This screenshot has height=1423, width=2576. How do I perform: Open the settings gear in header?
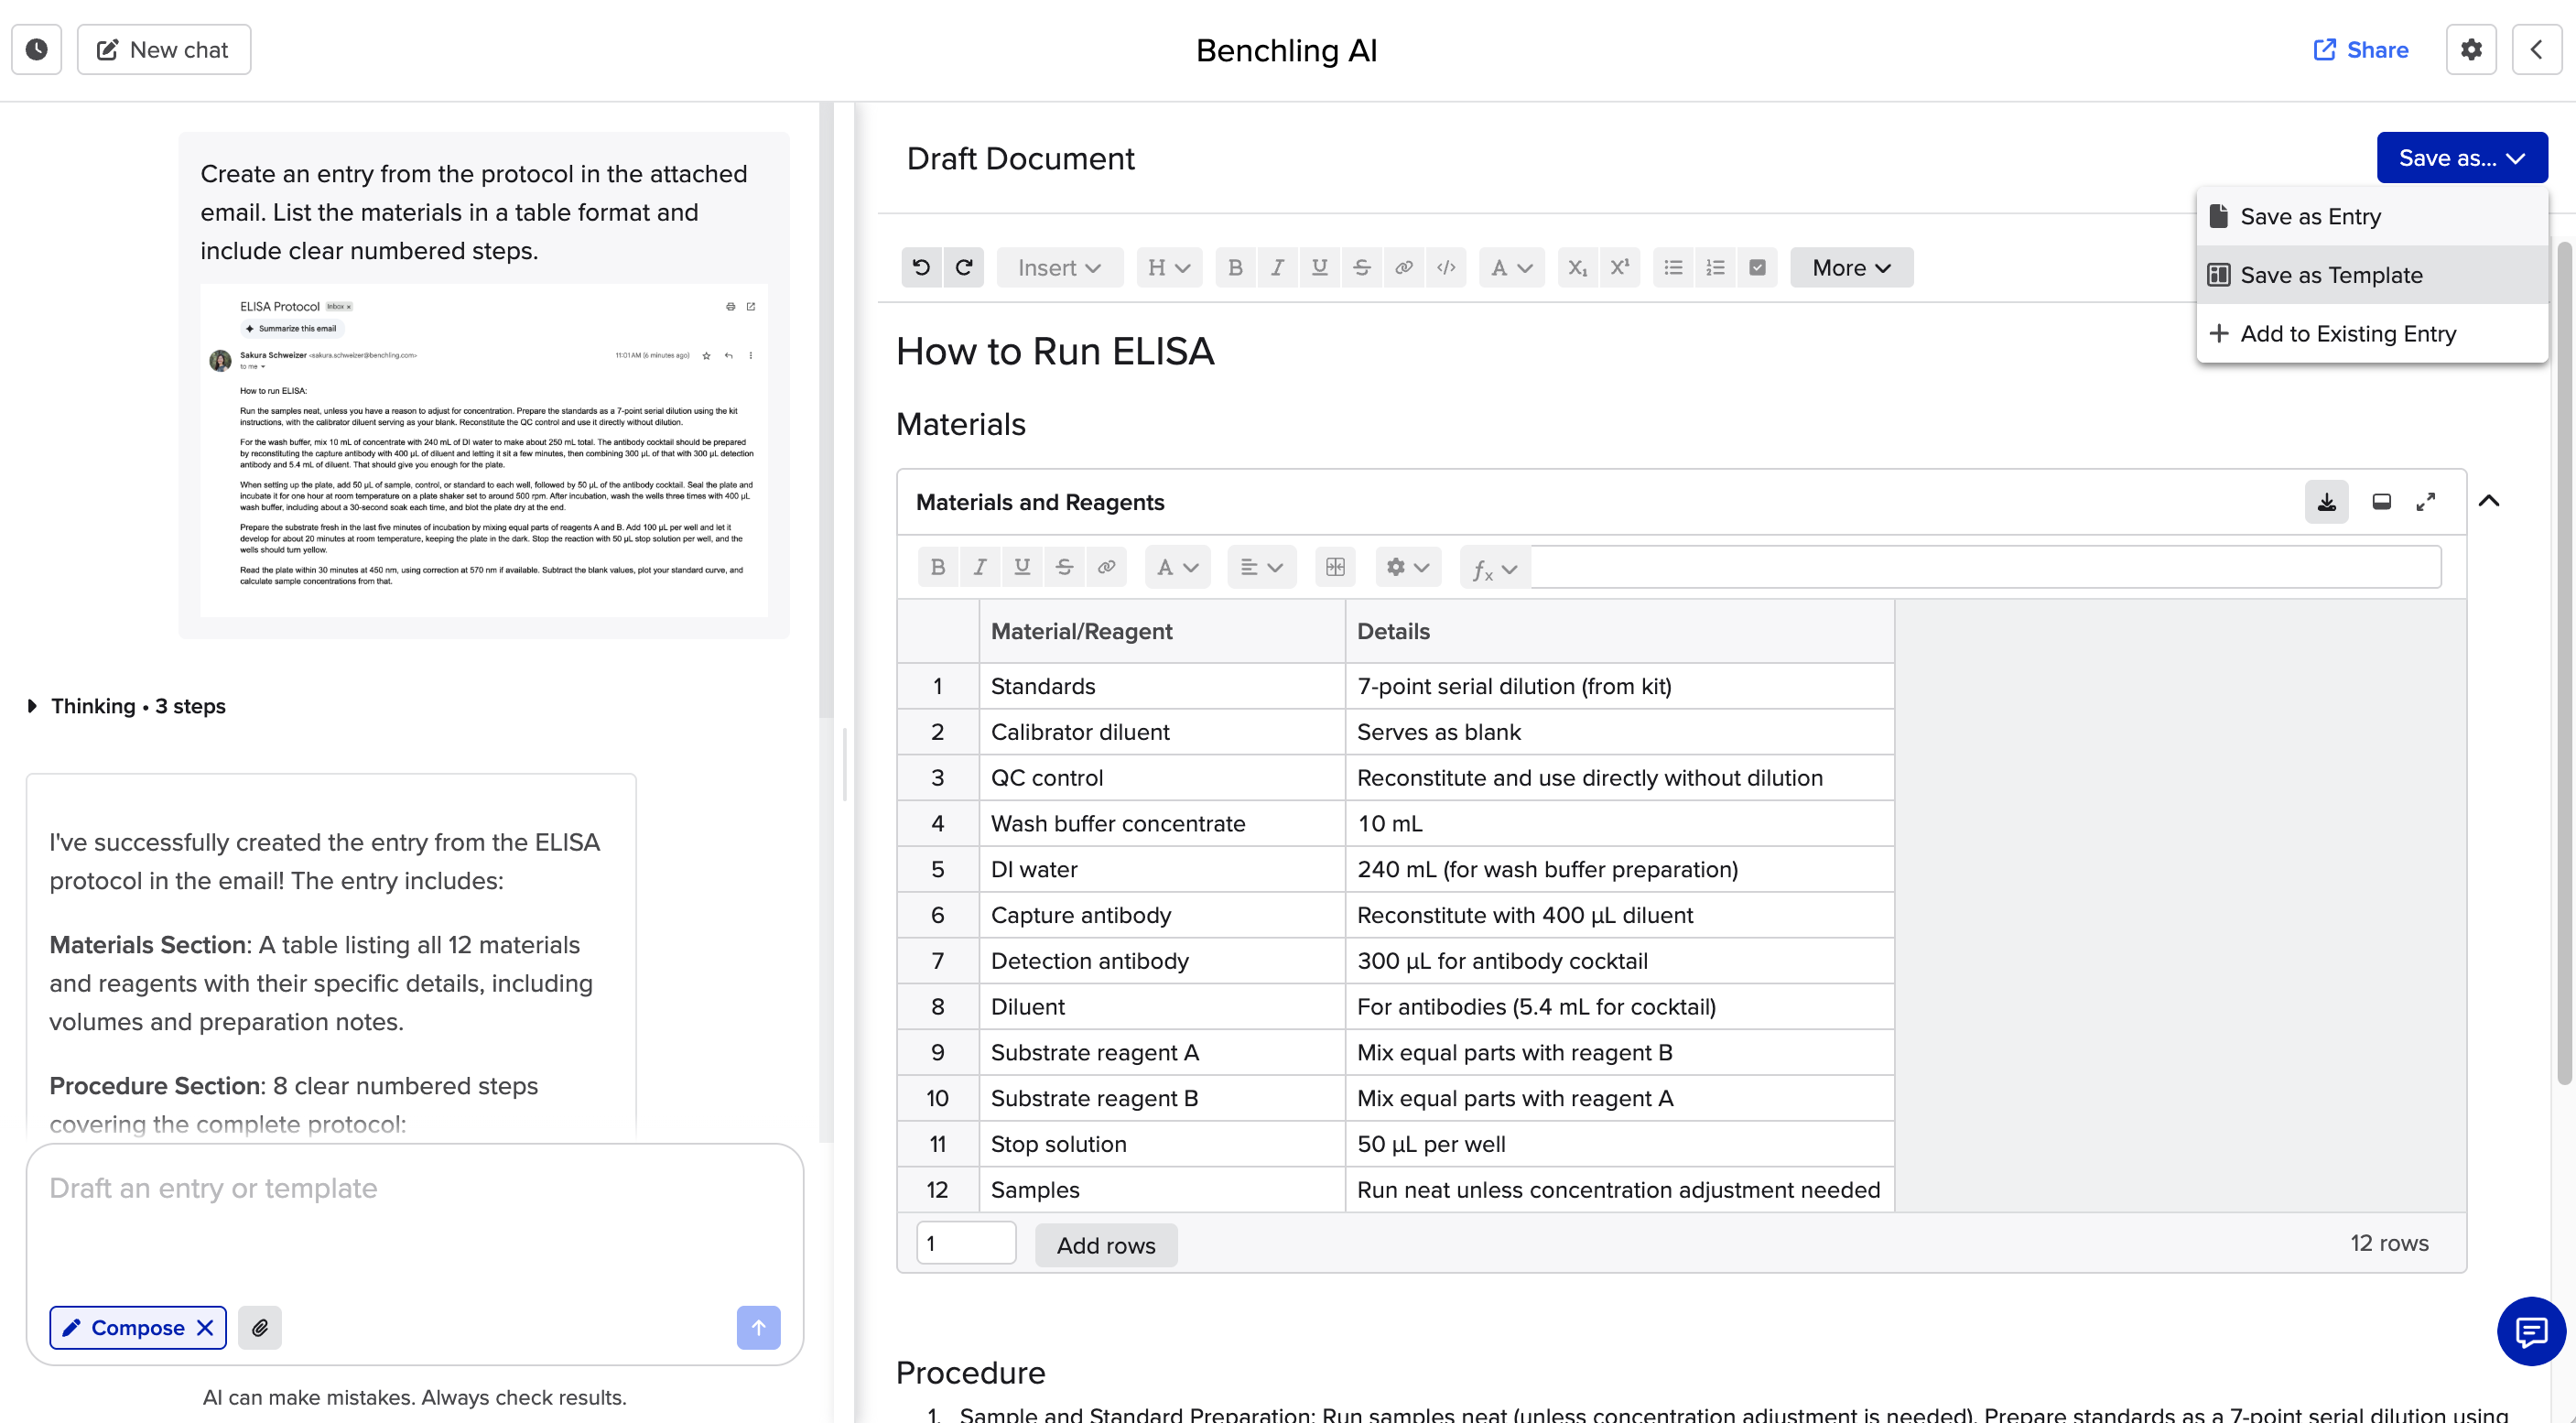tap(2470, 49)
